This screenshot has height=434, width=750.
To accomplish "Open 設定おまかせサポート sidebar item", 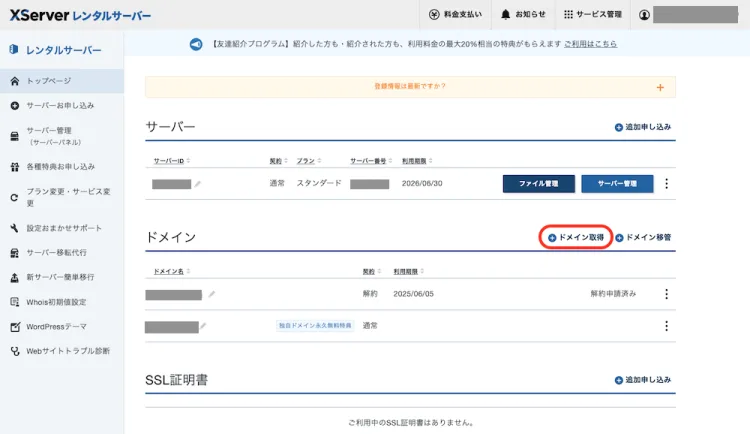I will click(62, 228).
